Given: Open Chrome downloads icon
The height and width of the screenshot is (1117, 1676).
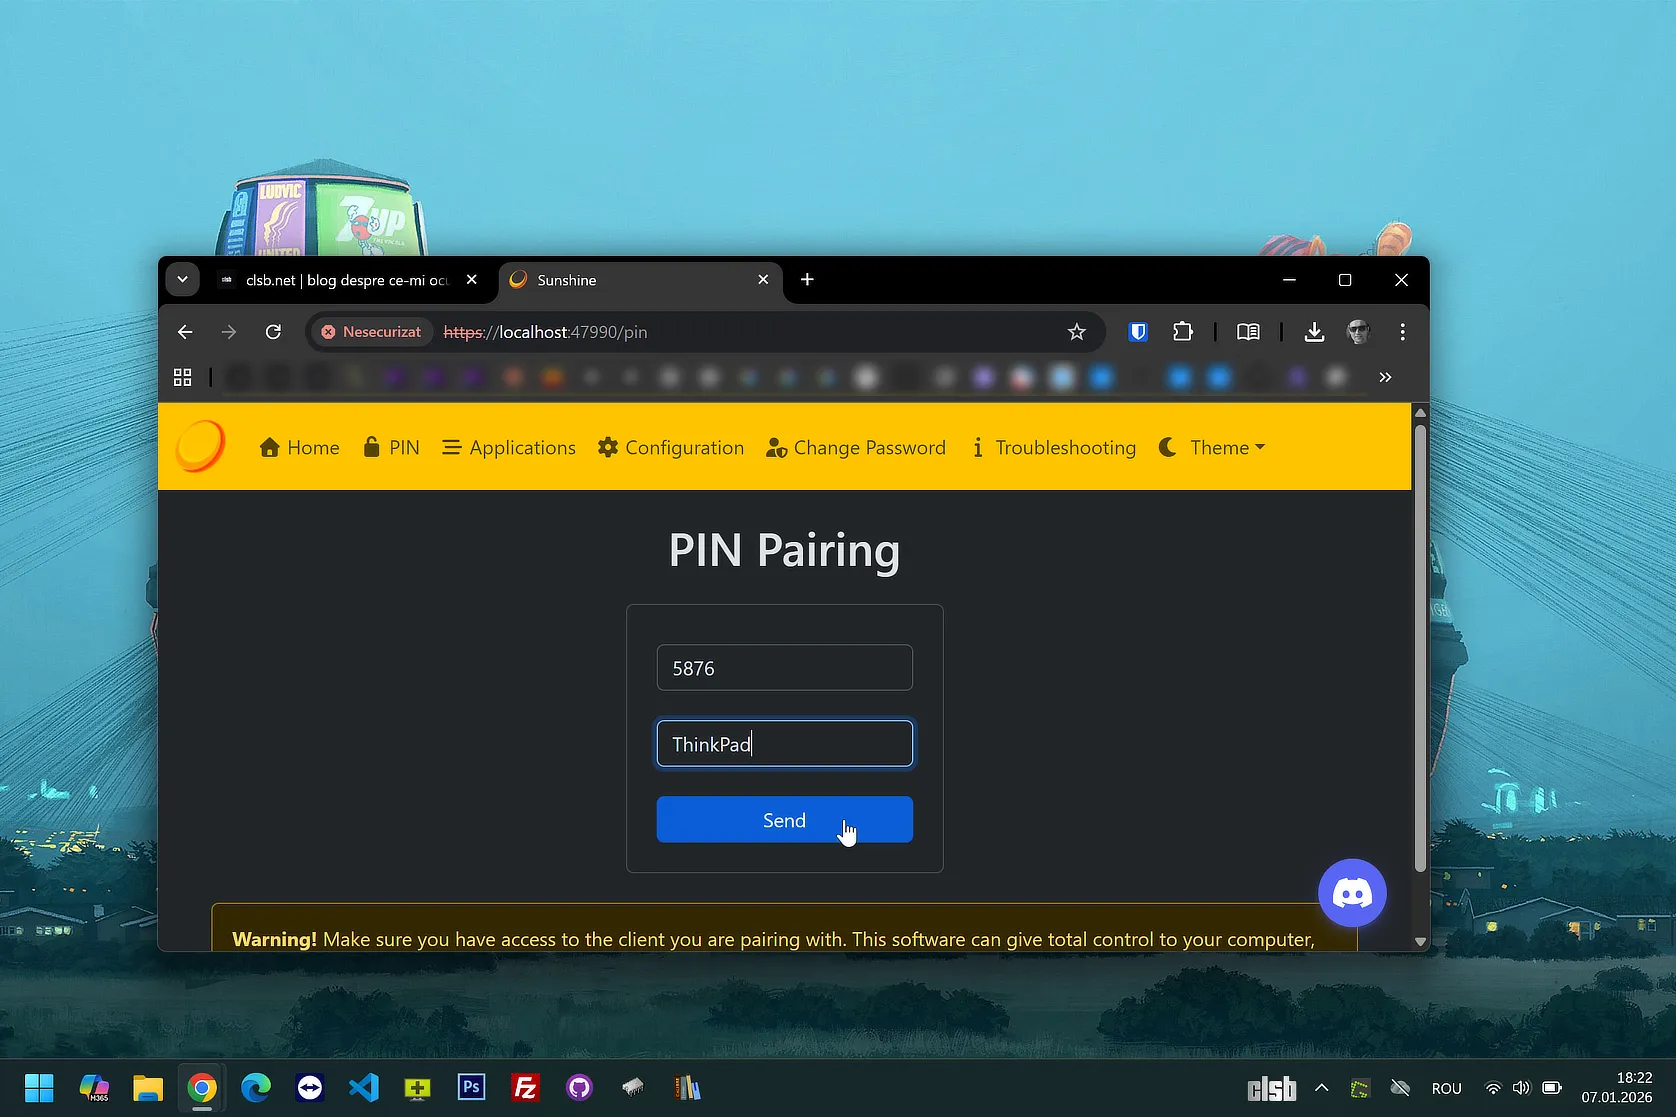Looking at the screenshot, I should coord(1314,332).
